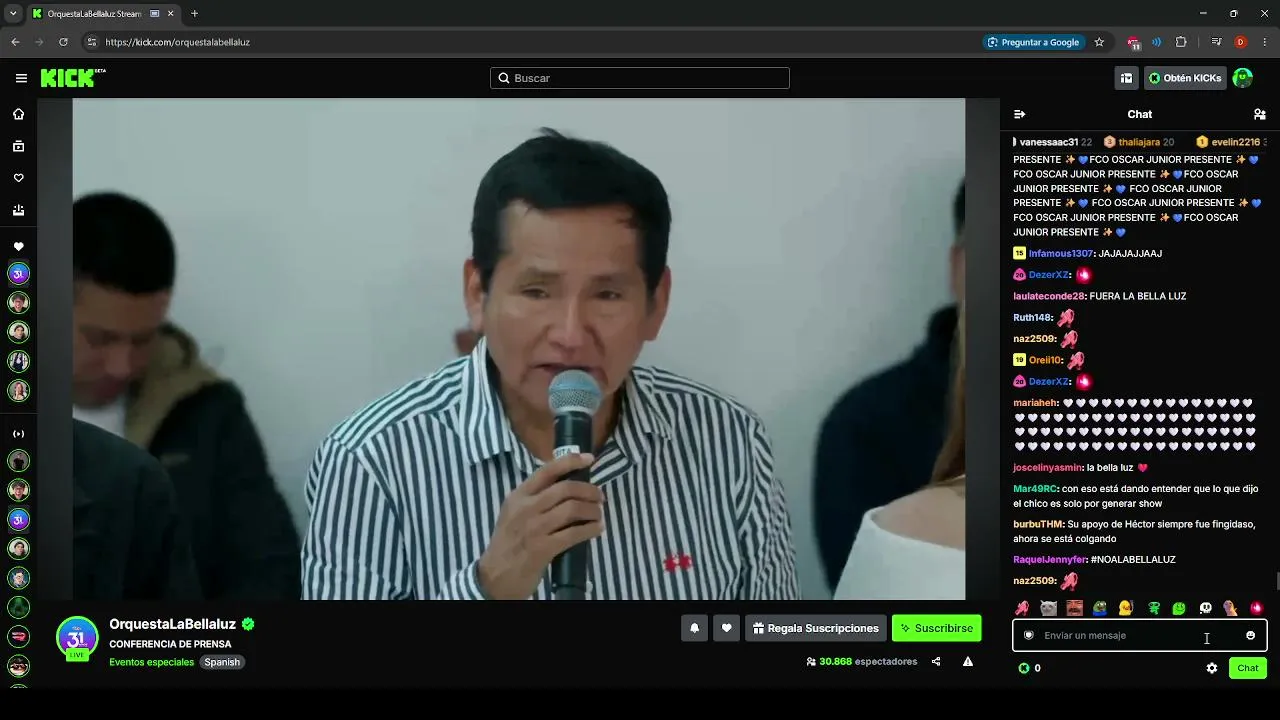1280x720 pixels.
Task: Click the address bar URL kick.com/orquestalabellaluz
Action: (178, 42)
